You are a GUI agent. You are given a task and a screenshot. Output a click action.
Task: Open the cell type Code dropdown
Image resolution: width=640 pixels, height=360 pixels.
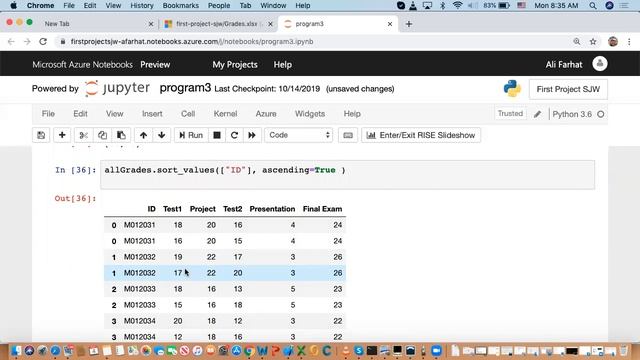pos(298,135)
